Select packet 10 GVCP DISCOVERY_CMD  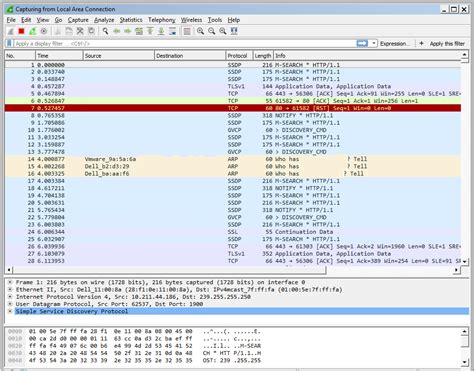[x=233, y=130]
